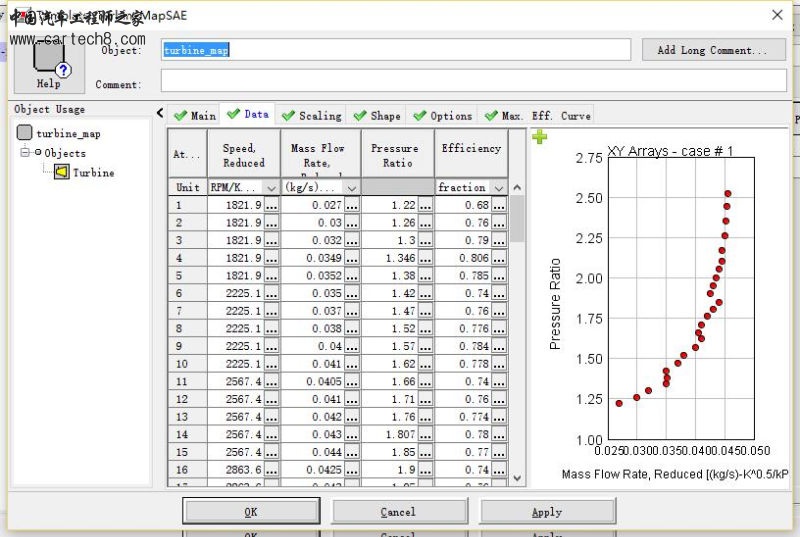Click the empty Comment field
This screenshot has width=800, height=537.
[473, 81]
